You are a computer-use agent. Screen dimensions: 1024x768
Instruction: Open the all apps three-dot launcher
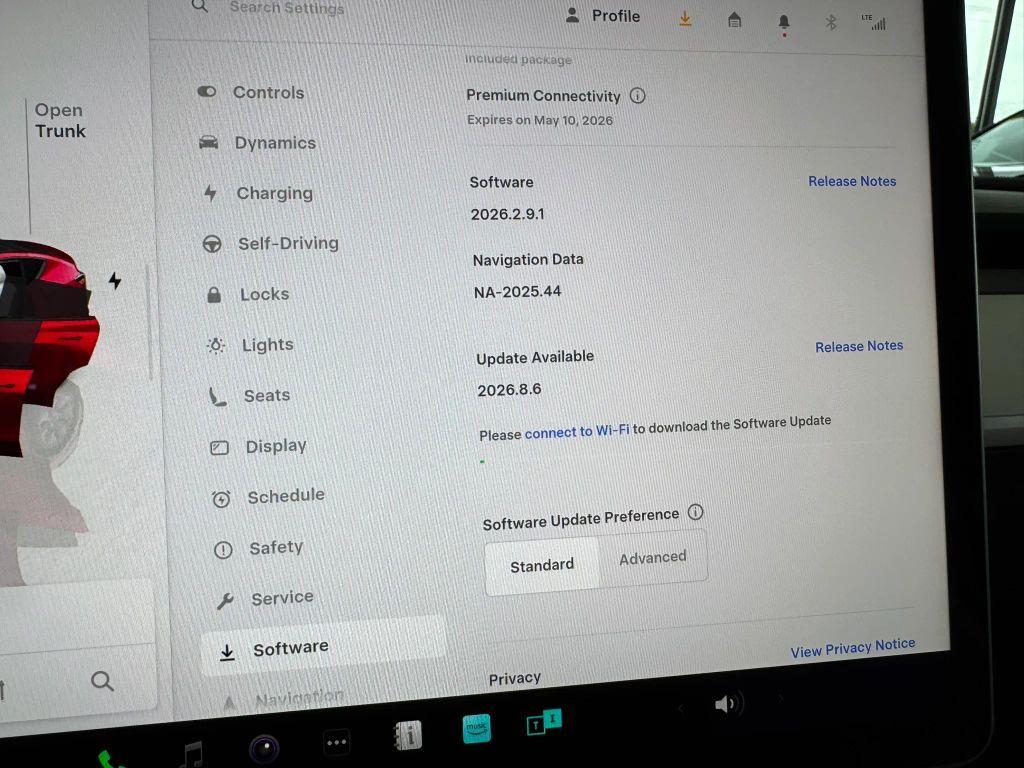point(337,743)
